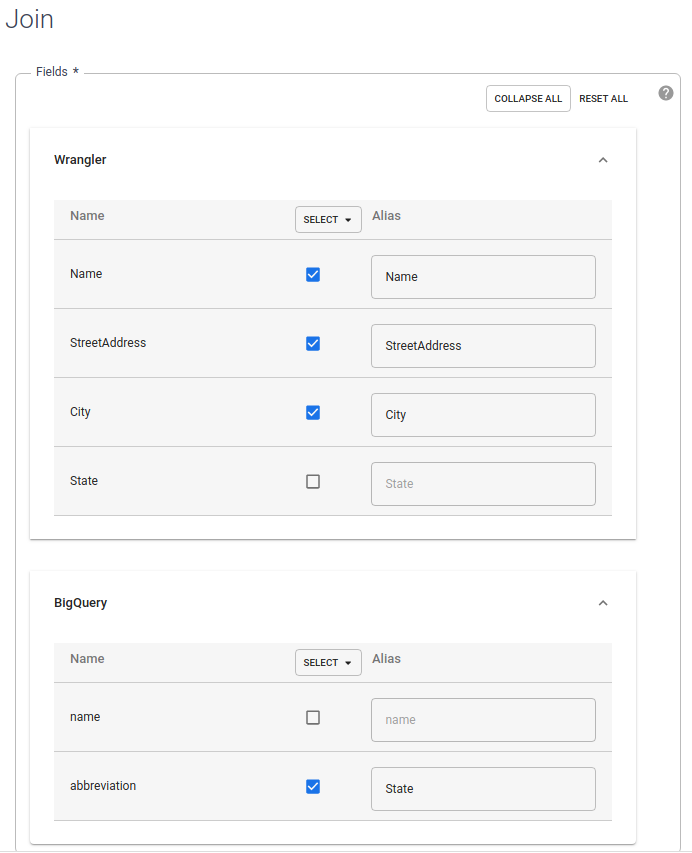Open the SELECT dropdown in the BigQuery table
Viewport: 692px width, 853px height.
[327, 662]
